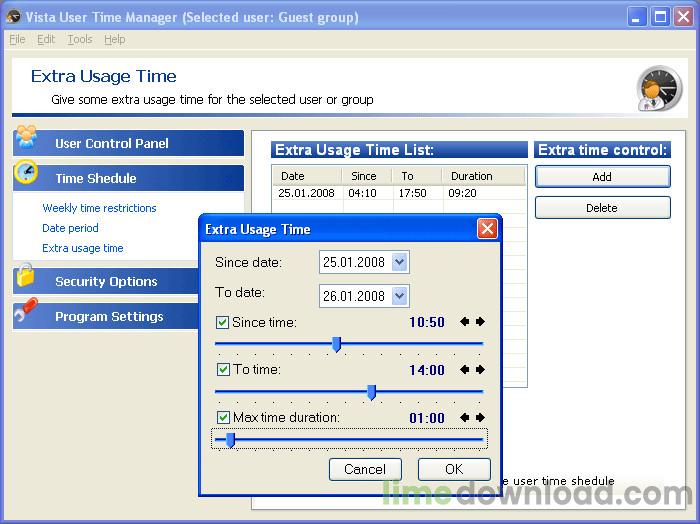
Task: Open the Tools menu
Action: [x=80, y=39]
